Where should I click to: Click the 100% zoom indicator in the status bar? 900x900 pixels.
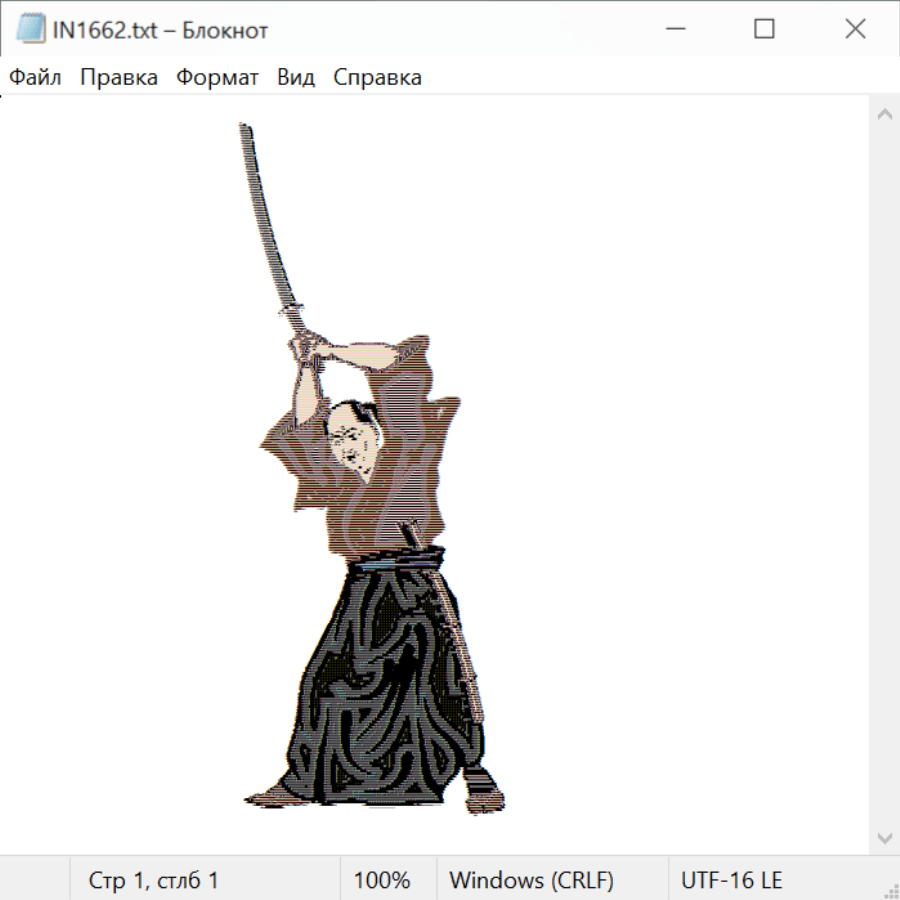click(x=382, y=881)
